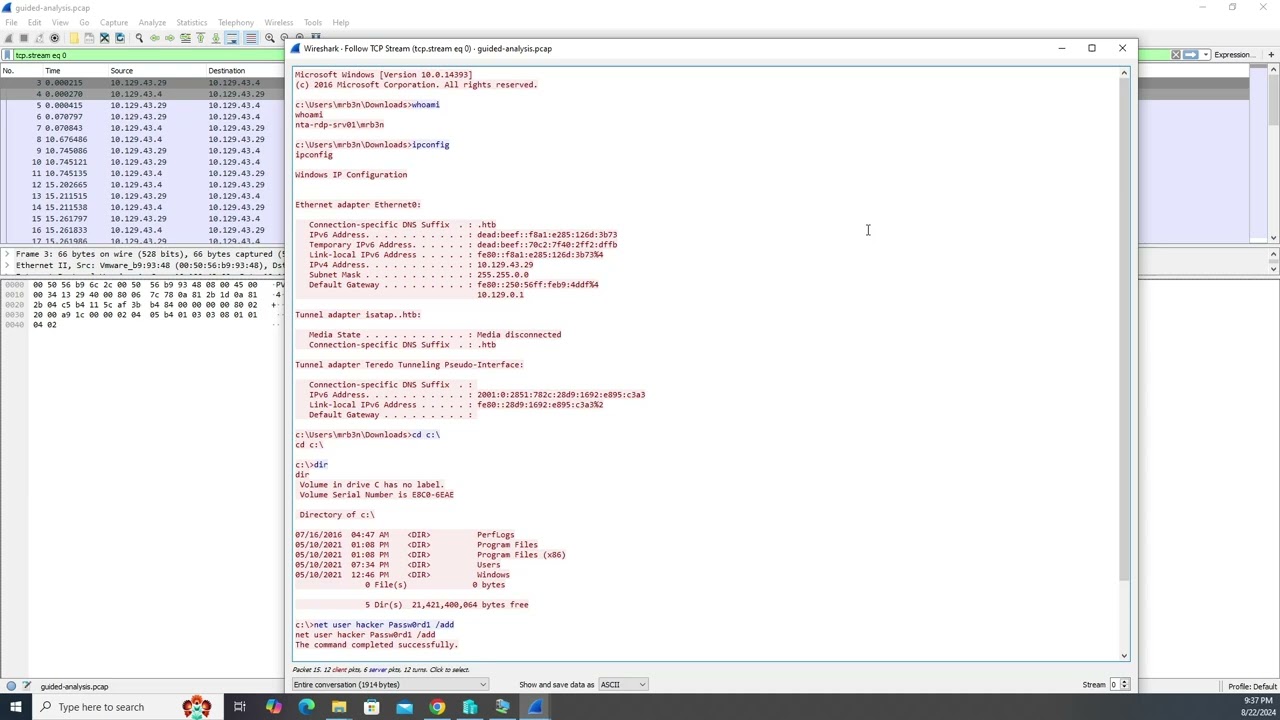Click the go to packet icon

185,38
